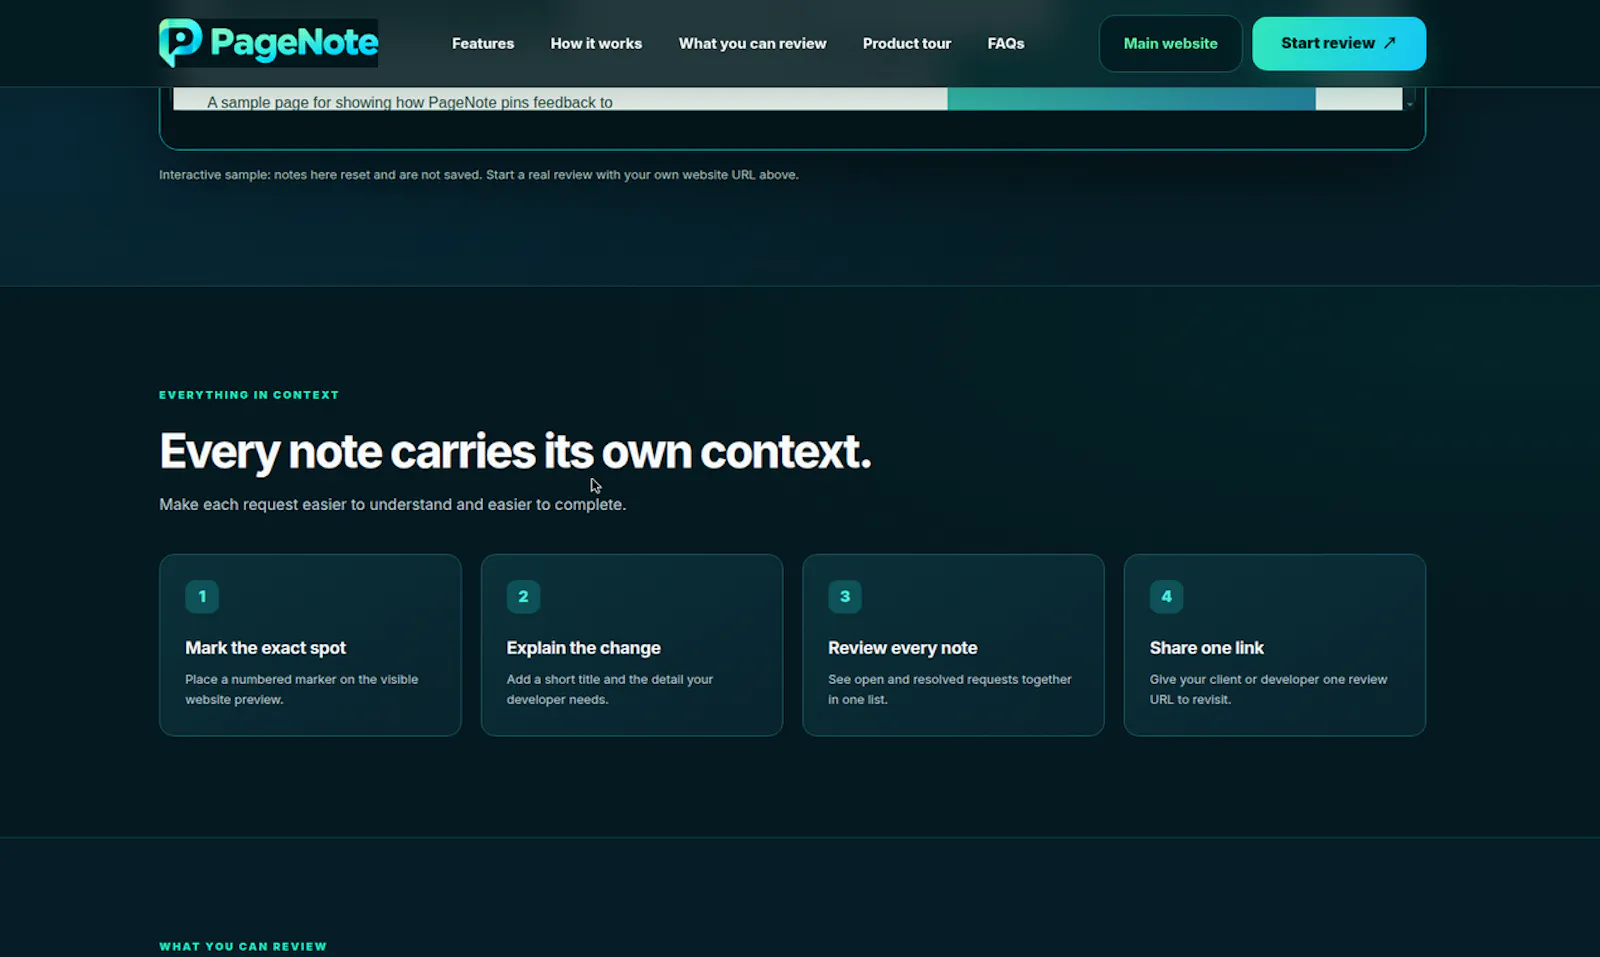Click the step 3 number badge
The height and width of the screenshot is (957, 1600).
click(x=845, y=597)
